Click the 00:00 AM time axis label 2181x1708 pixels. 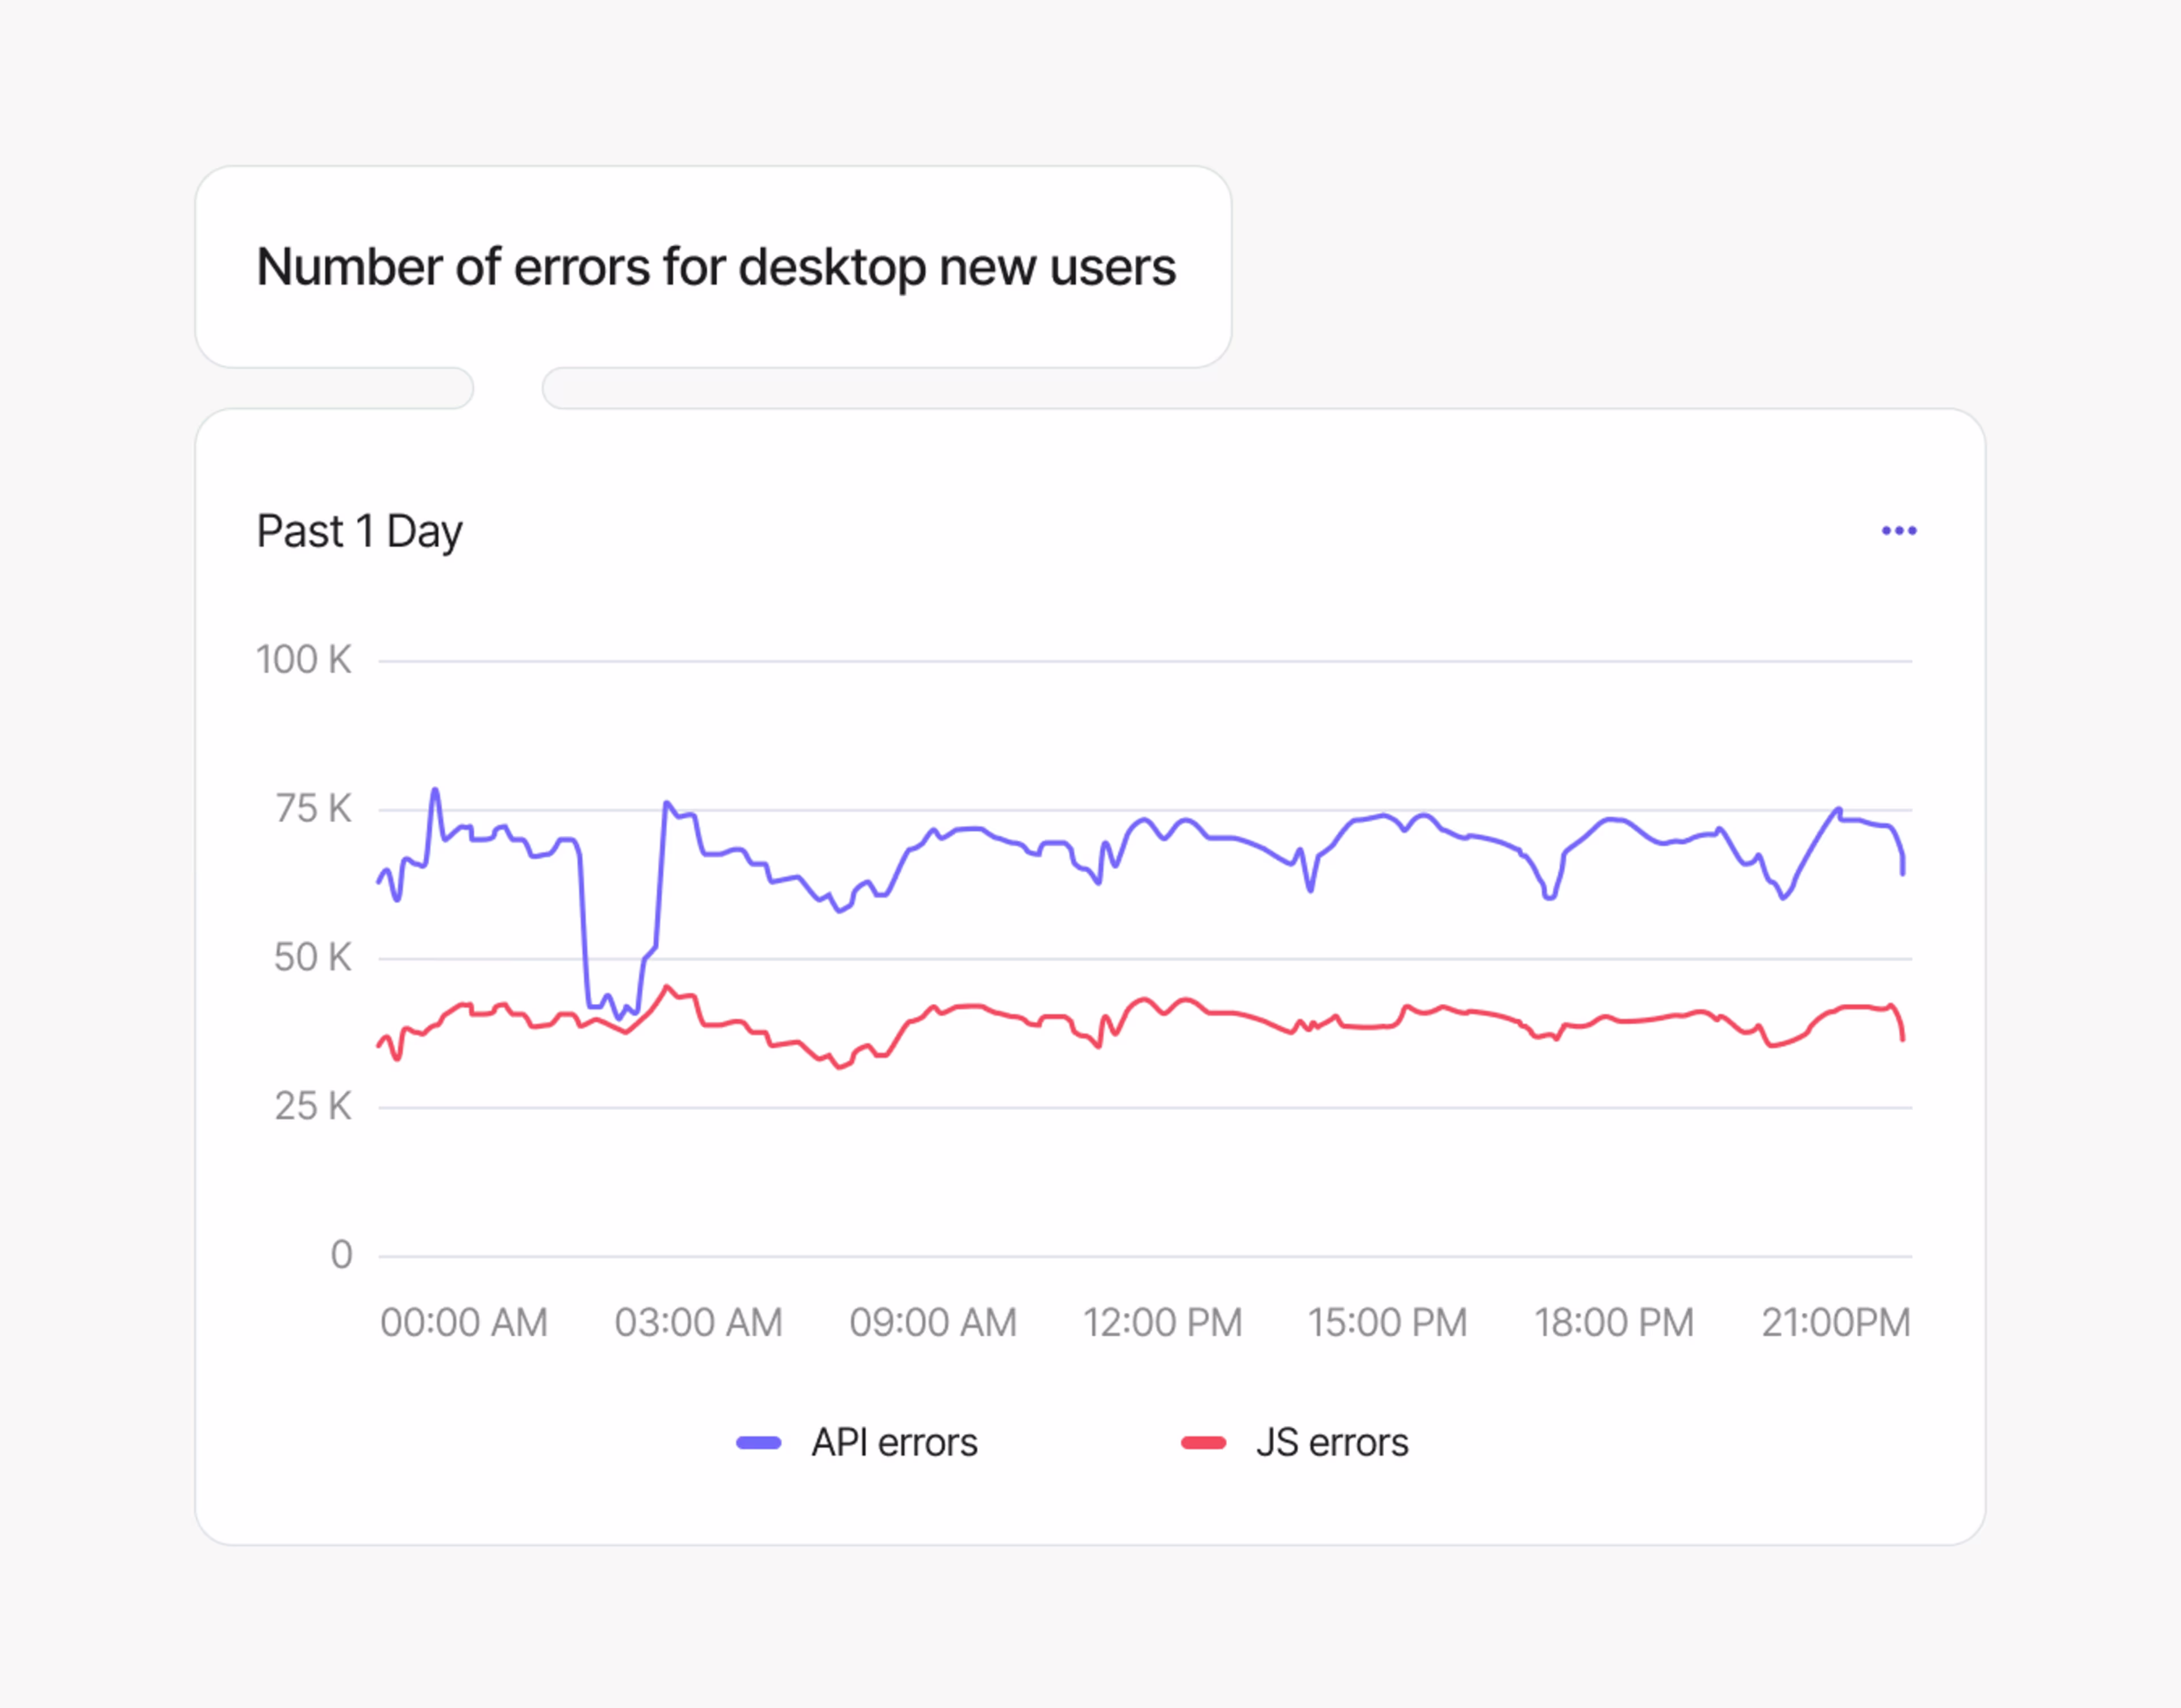pyautogui.click(x=464, y=1323)
